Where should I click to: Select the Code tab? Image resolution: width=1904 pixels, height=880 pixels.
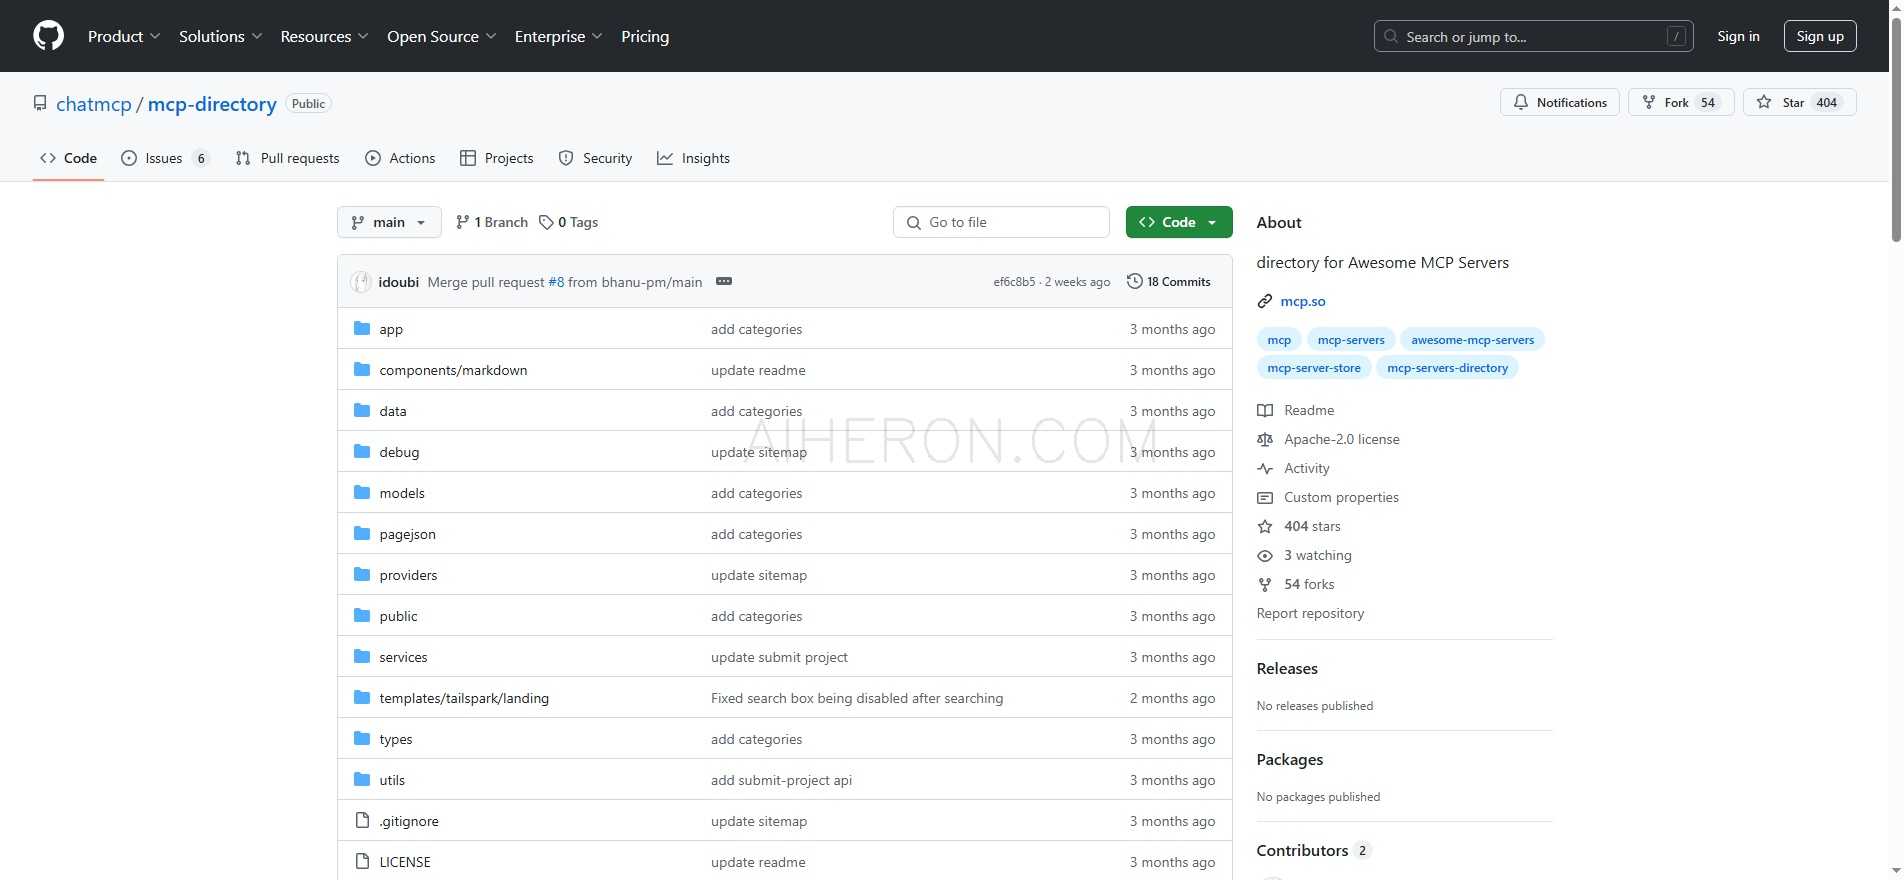pyautogui.click(x=68, y=158)
